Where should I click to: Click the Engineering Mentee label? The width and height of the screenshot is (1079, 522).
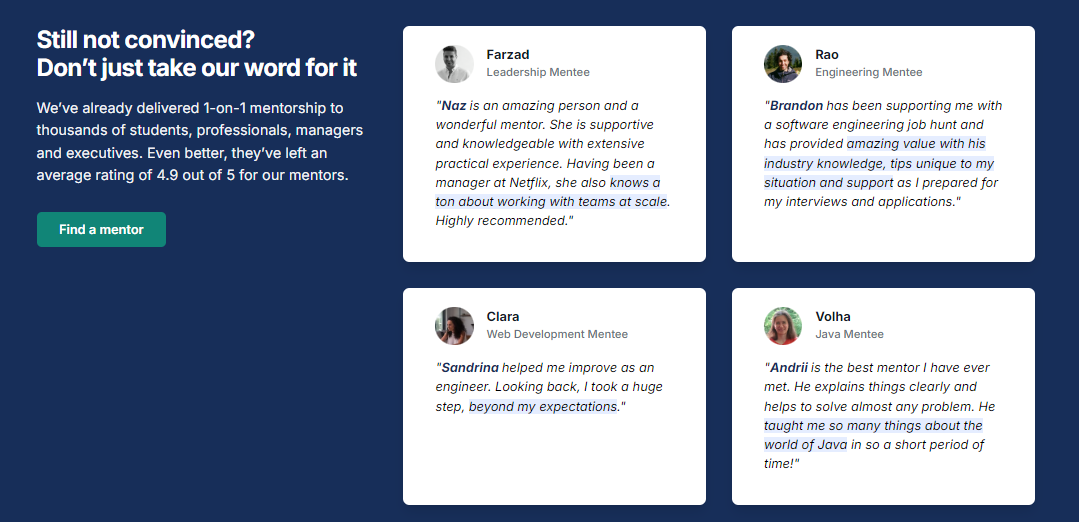point(869,72)
